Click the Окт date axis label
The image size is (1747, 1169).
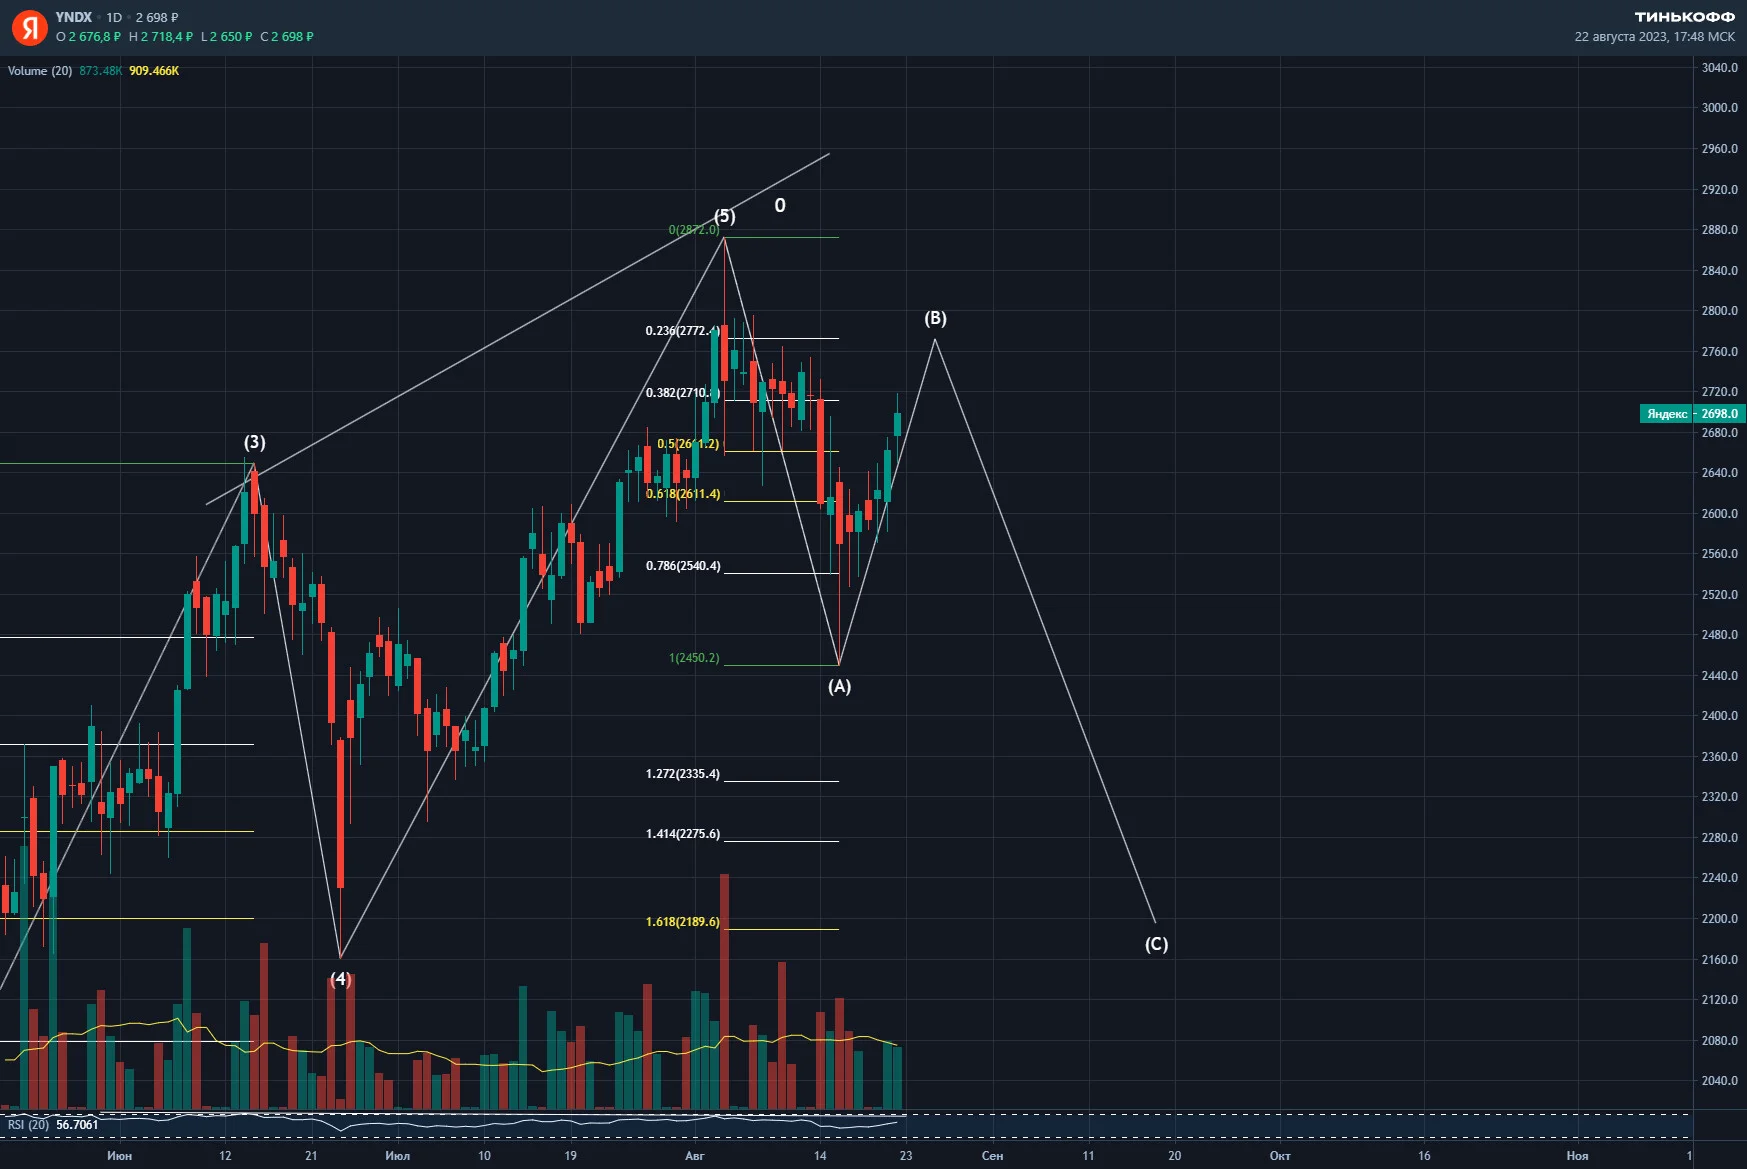pos(1280,1156)
